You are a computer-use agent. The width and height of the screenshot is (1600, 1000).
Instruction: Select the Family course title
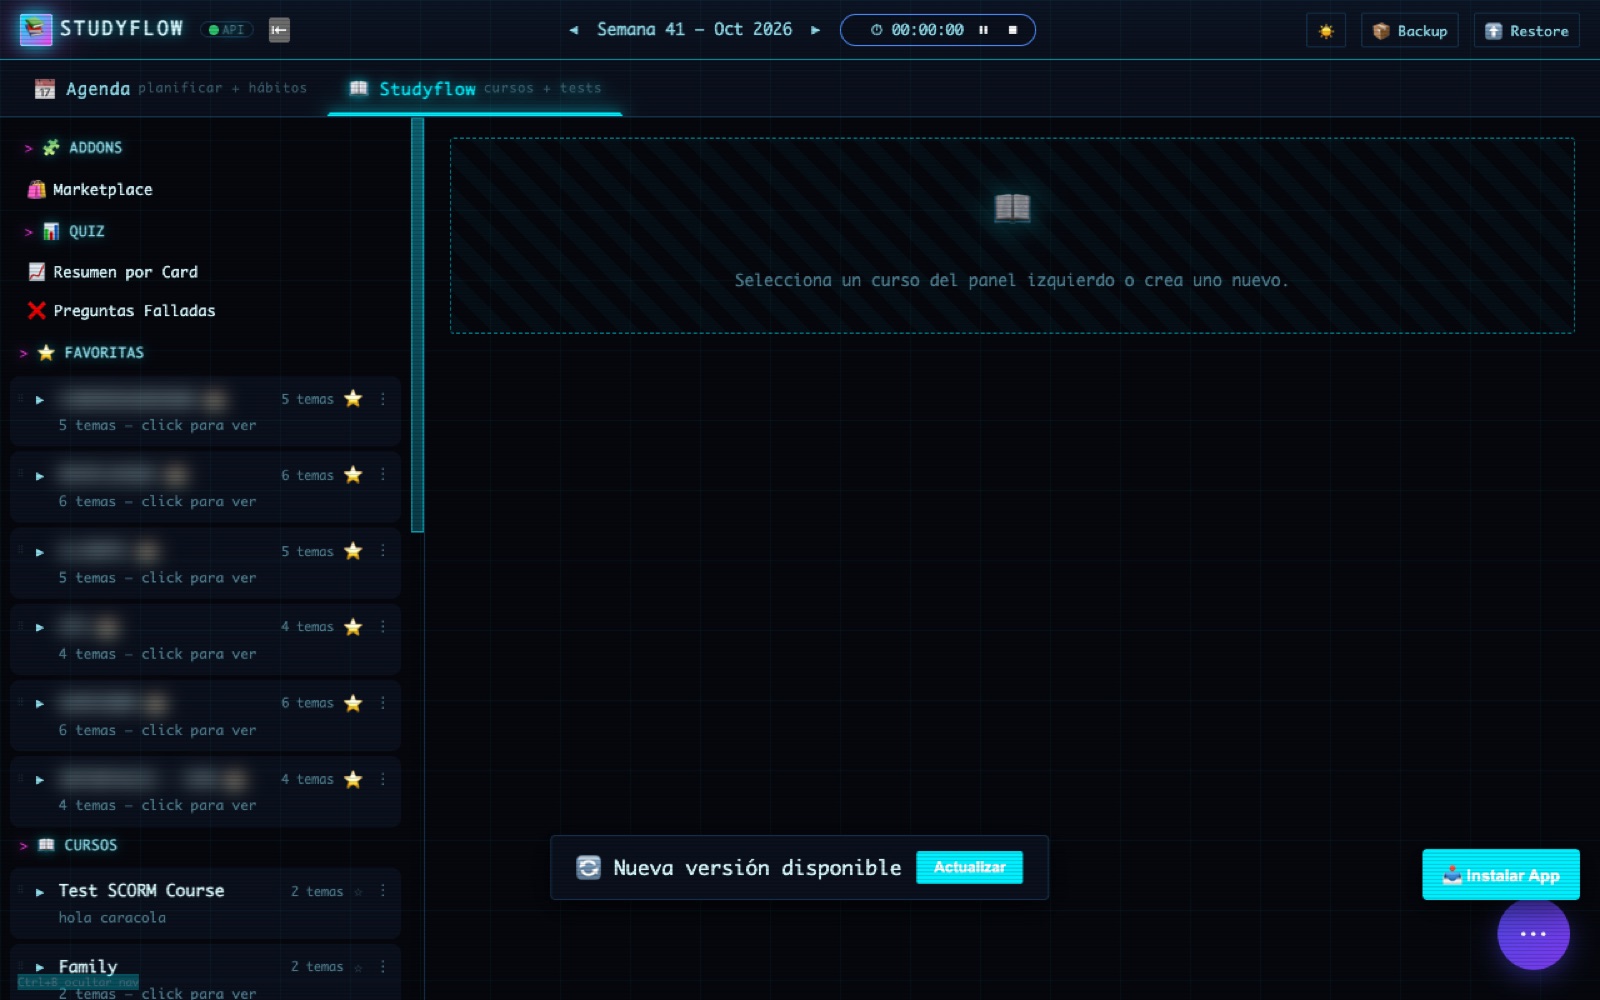coord(88,966)
